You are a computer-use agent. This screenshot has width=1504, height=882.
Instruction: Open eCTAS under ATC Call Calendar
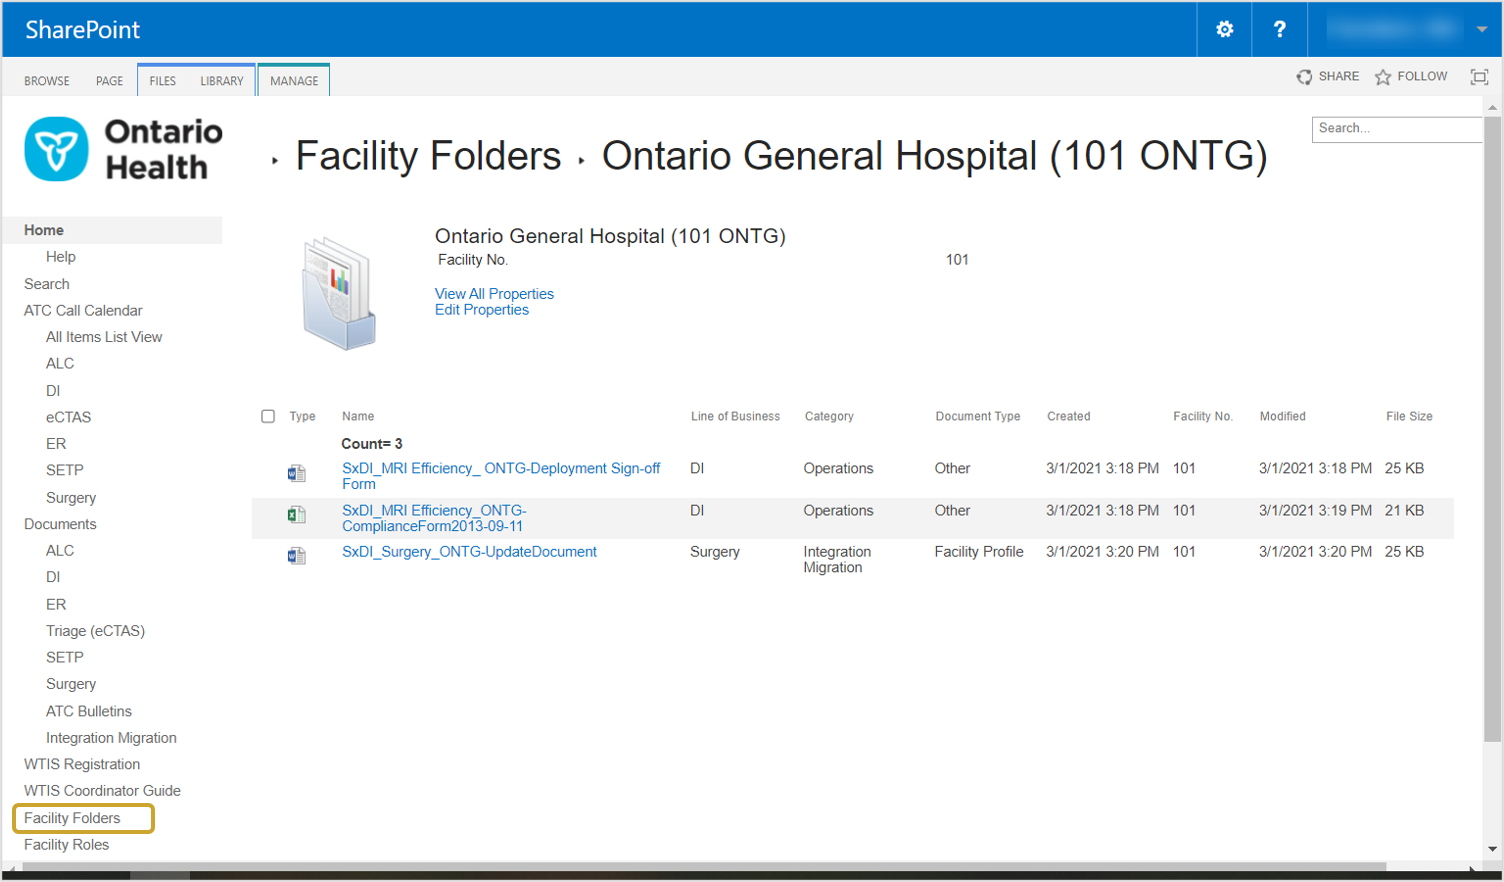(x=68, y=417)
